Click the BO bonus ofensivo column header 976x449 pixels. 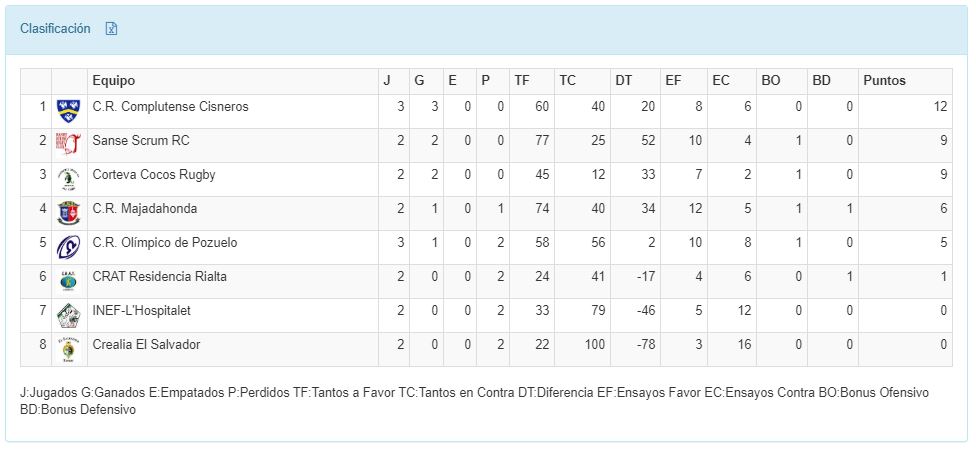click(770, 81)
